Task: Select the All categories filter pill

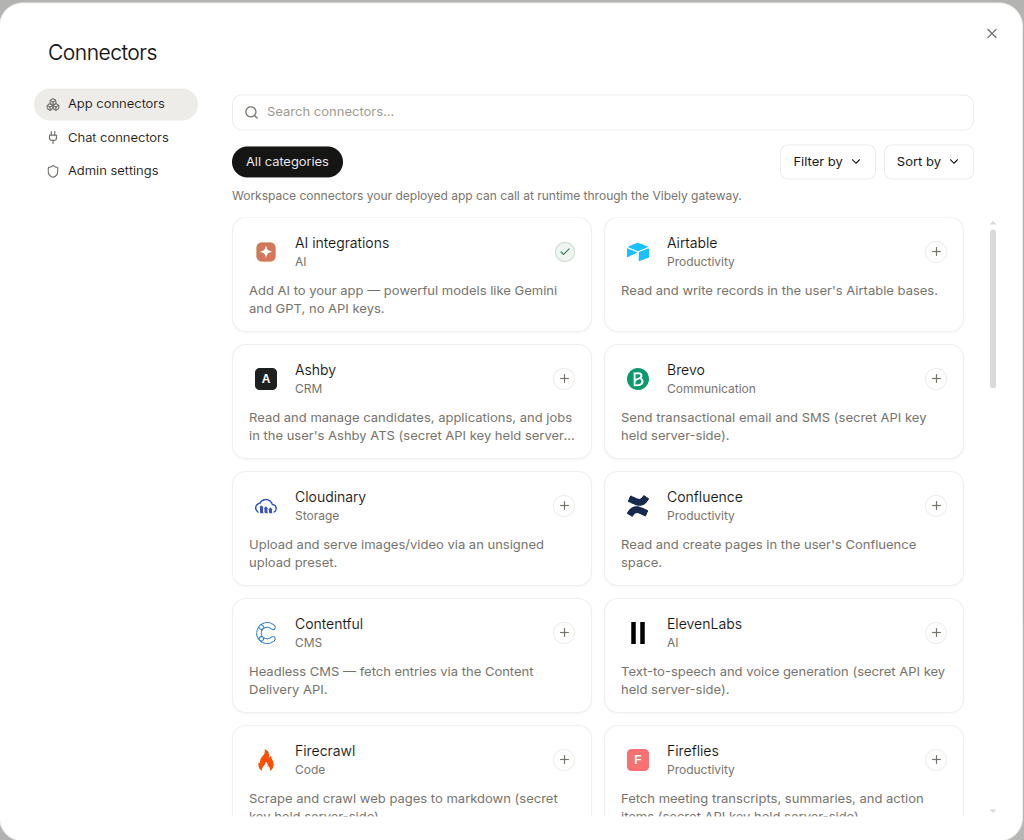Action: pyautogui.click(x=287, y=162)
